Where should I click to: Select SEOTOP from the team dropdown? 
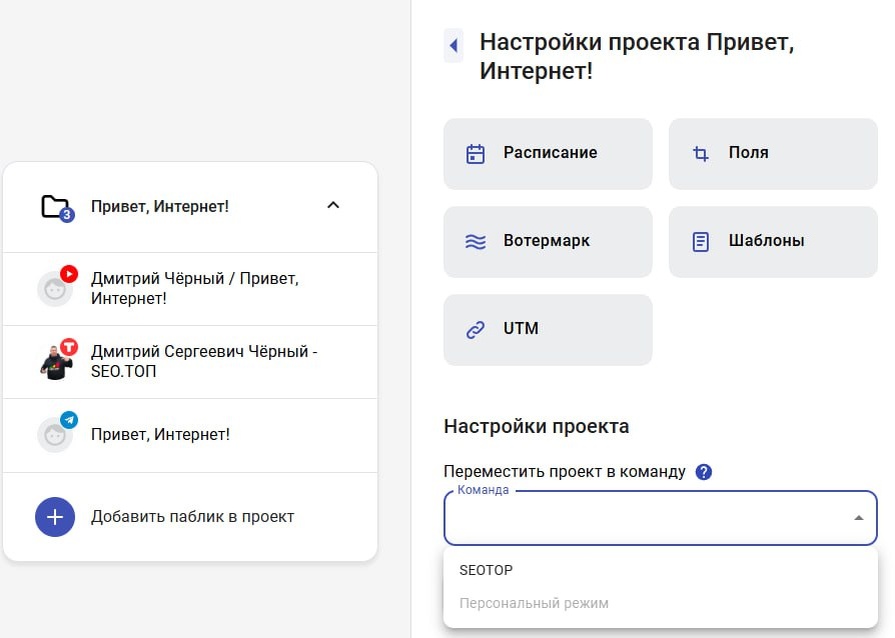click(x=486, y=570)
